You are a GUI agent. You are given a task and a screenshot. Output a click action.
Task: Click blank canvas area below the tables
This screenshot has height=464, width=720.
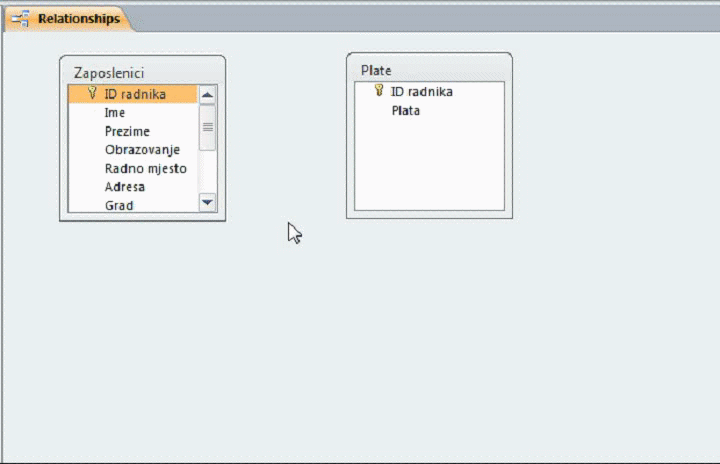point(360,340)
